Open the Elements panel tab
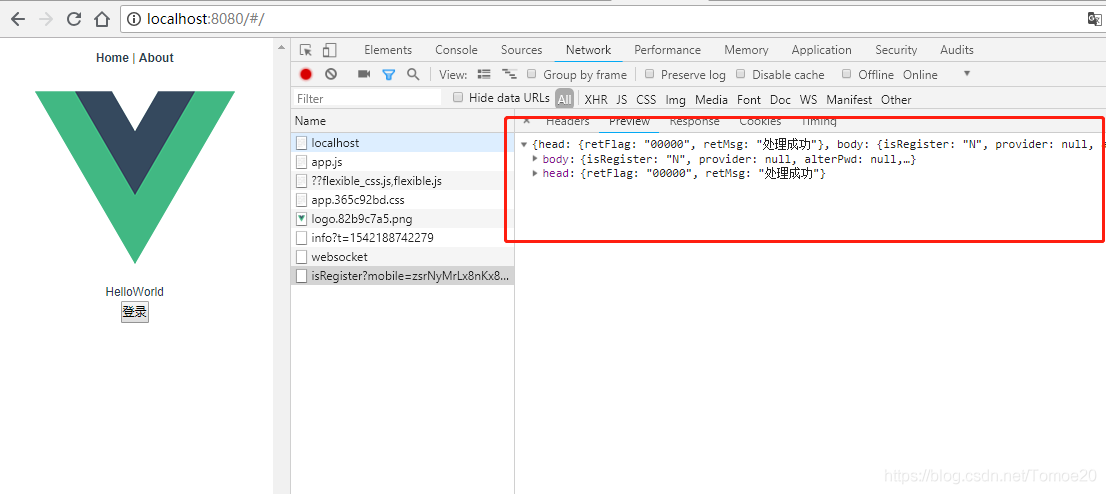Image resolution: width=1106 pixels, height=494 pixels. click(388, 50)
